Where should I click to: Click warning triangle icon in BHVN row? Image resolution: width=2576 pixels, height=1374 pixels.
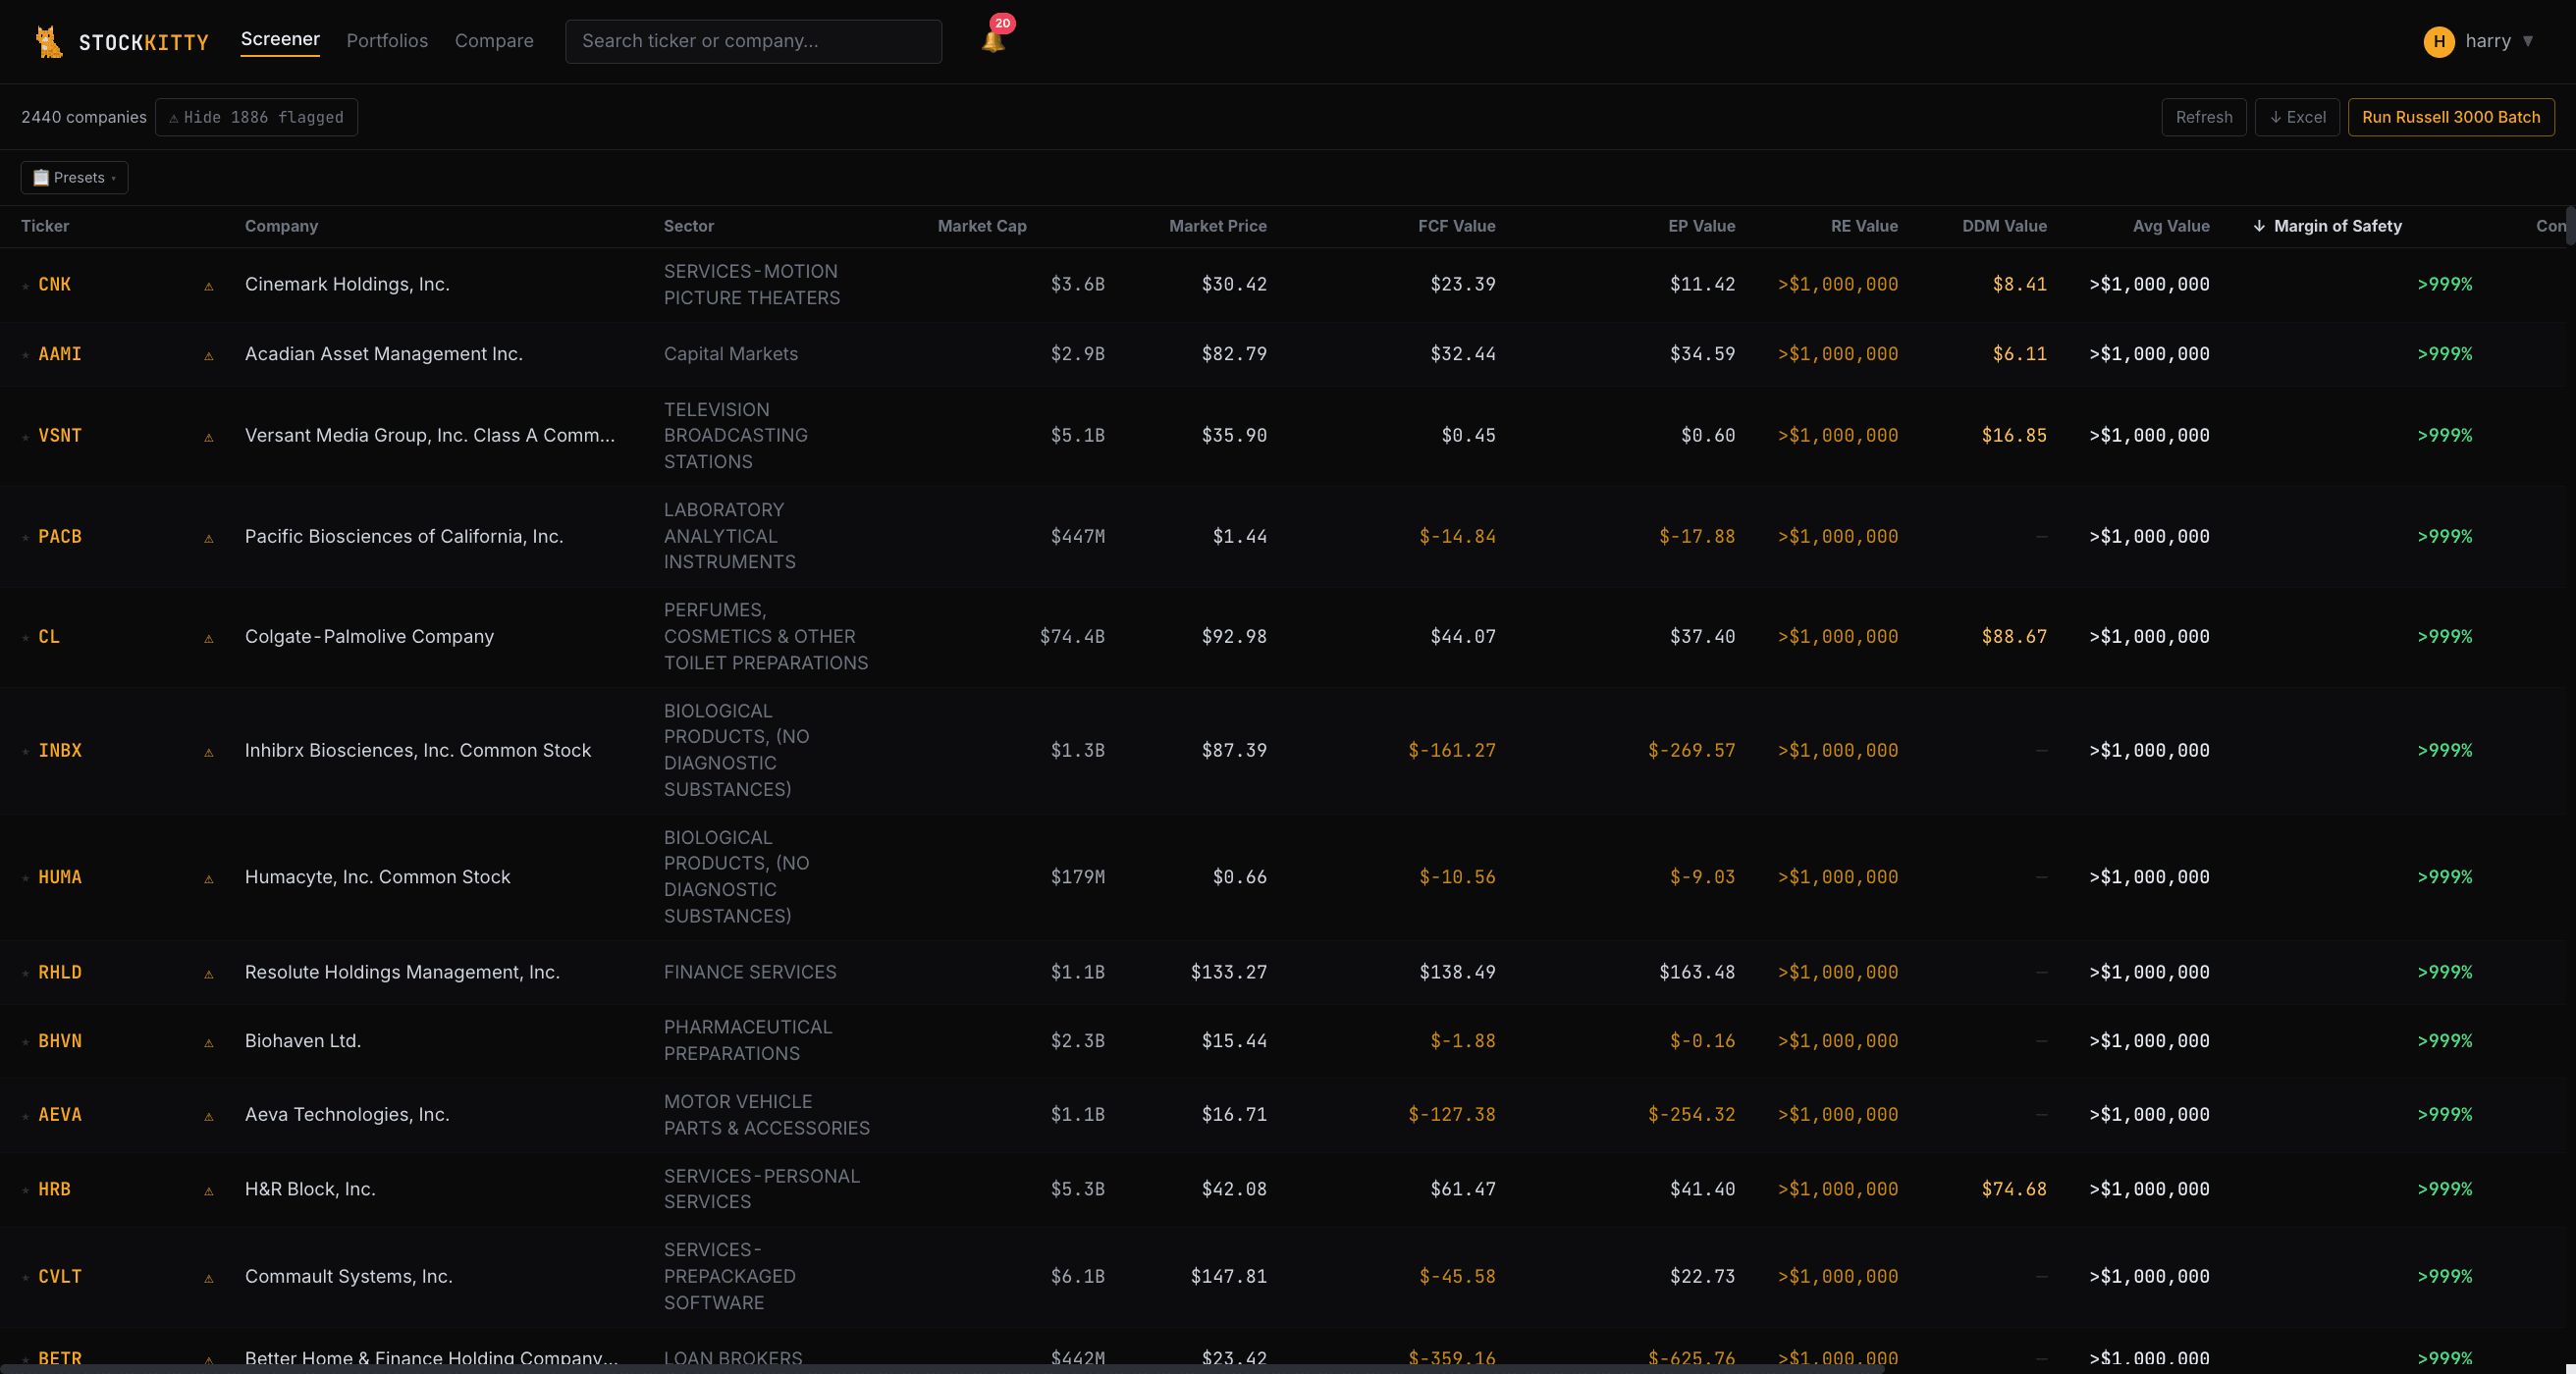[x=209, y=1043]
